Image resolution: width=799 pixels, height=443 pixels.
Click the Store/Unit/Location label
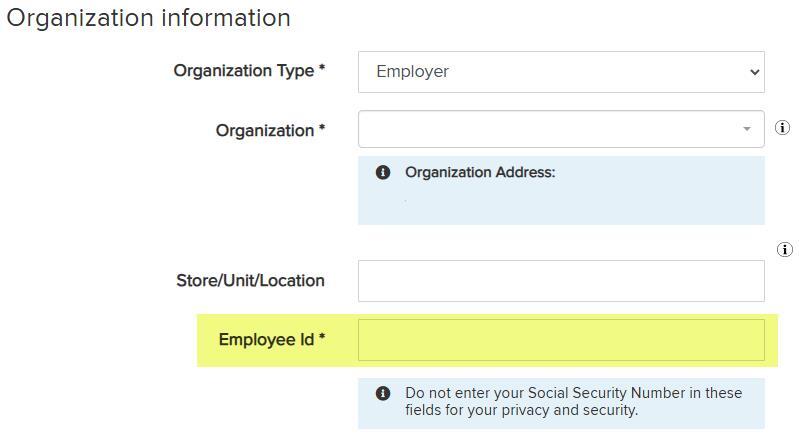[250, 281]
